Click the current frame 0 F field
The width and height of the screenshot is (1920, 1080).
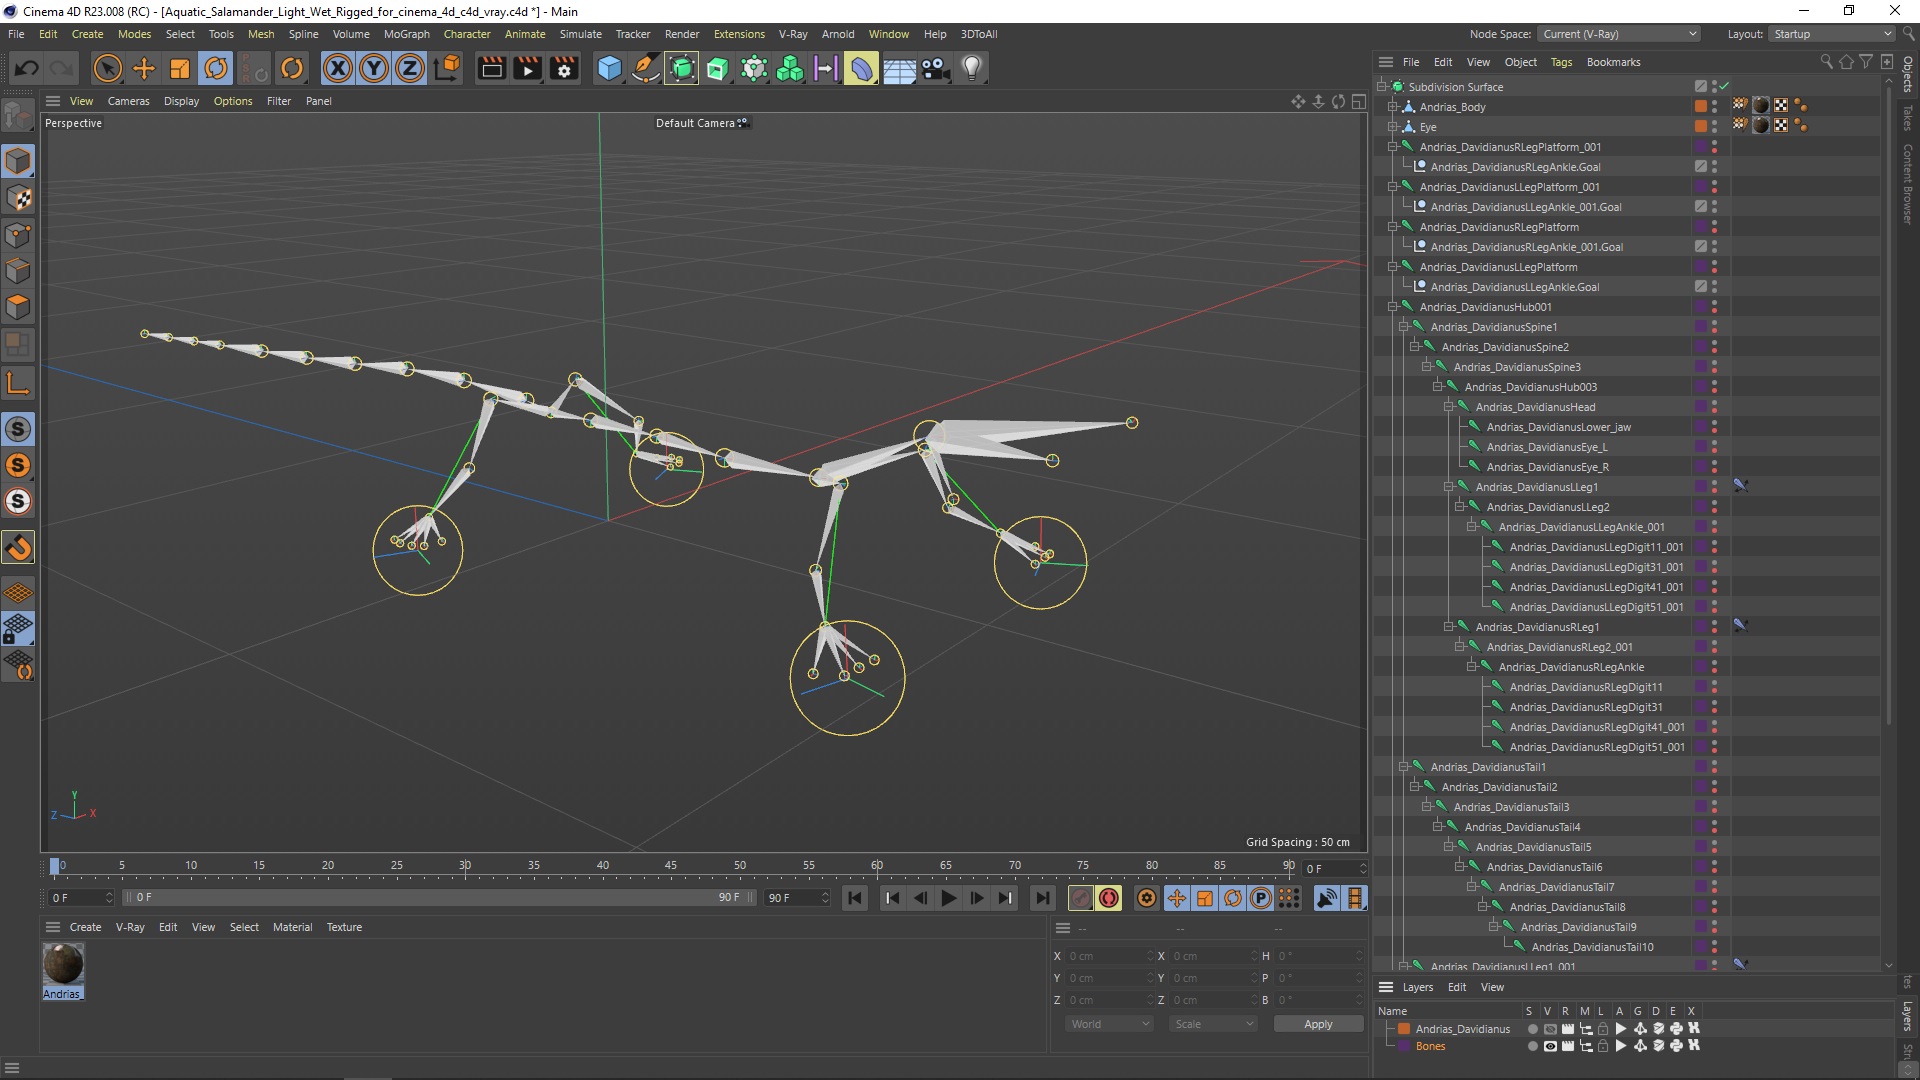point(1335,869)
